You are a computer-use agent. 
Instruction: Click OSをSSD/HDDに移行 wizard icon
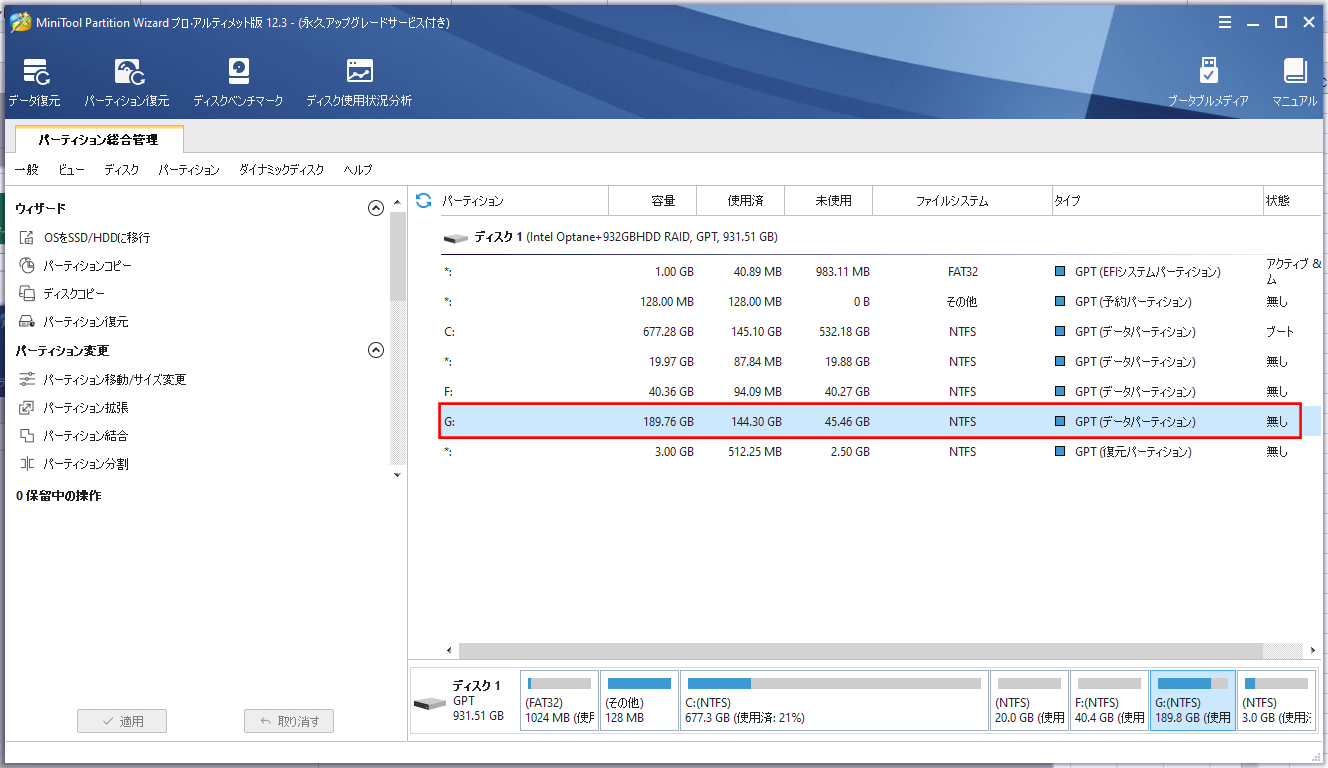pos(27,238)
